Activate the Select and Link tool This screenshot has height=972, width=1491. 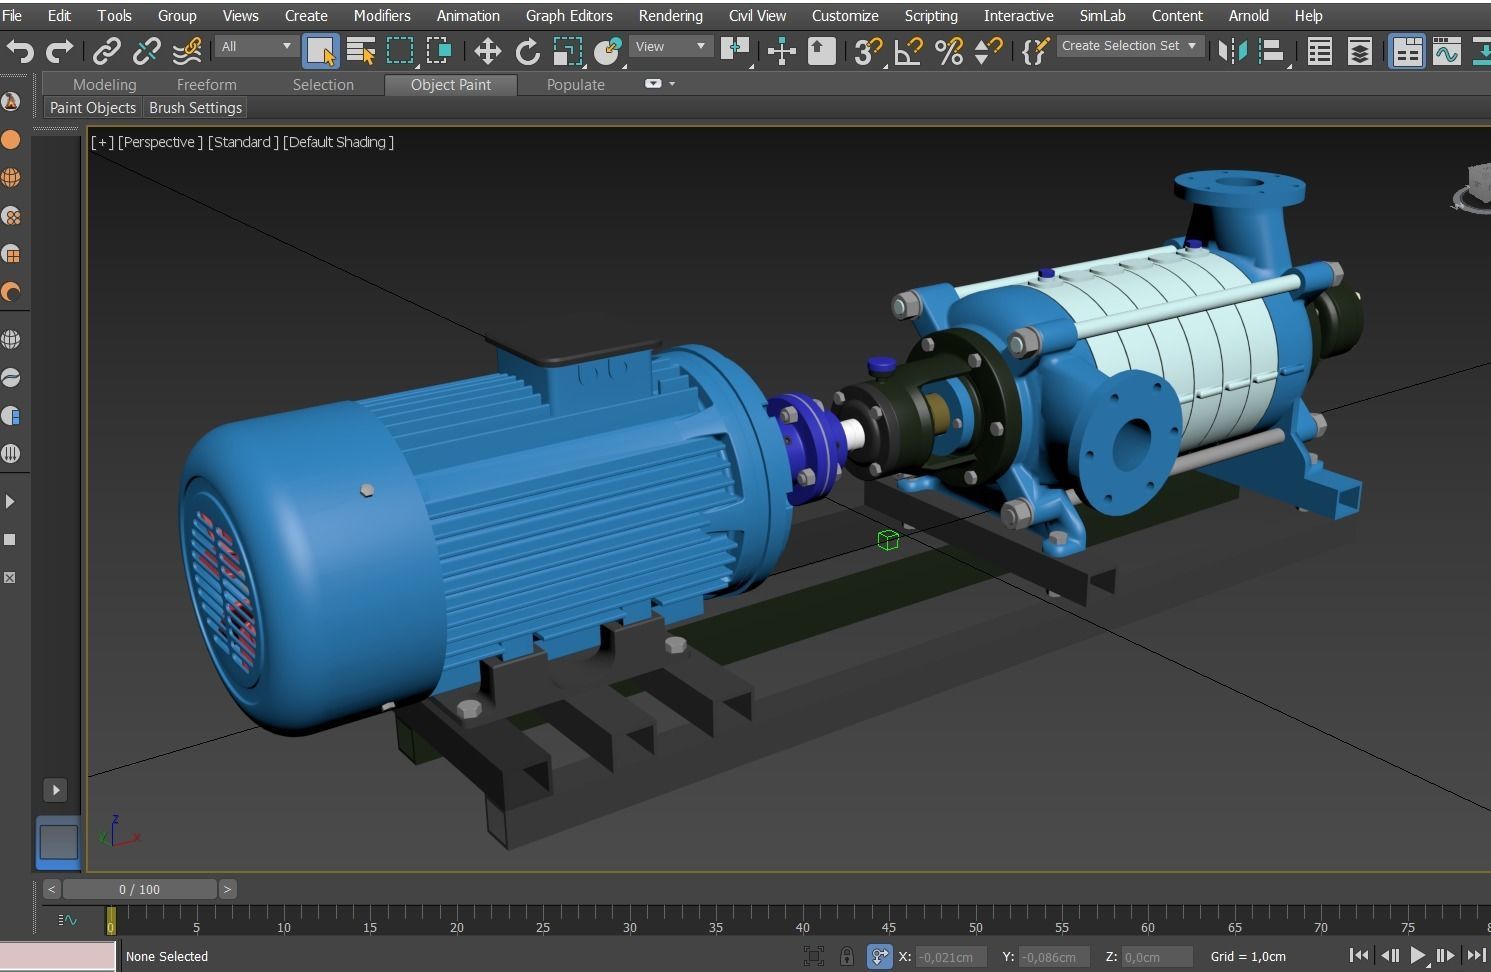107,51
